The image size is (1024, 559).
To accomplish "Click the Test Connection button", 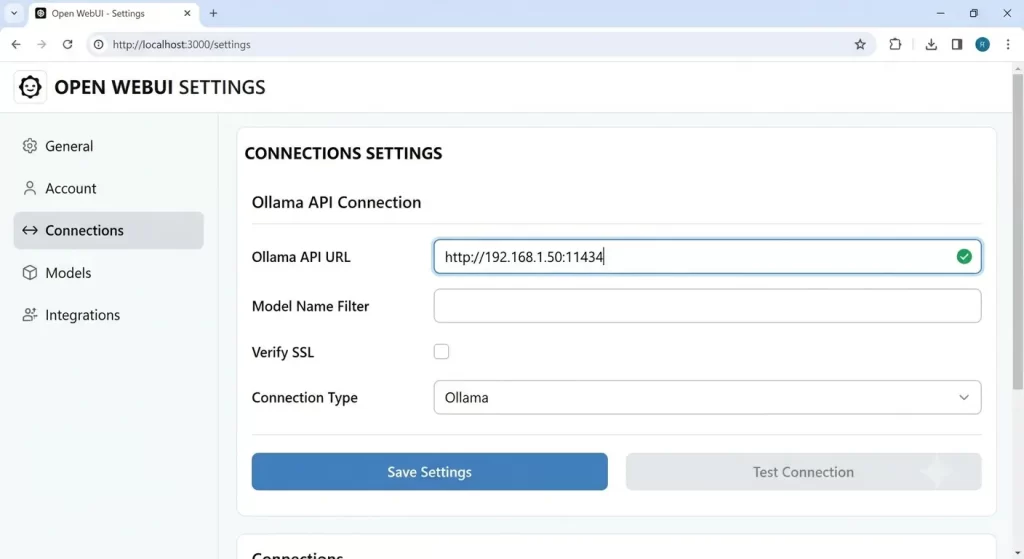I will [803, 471].
